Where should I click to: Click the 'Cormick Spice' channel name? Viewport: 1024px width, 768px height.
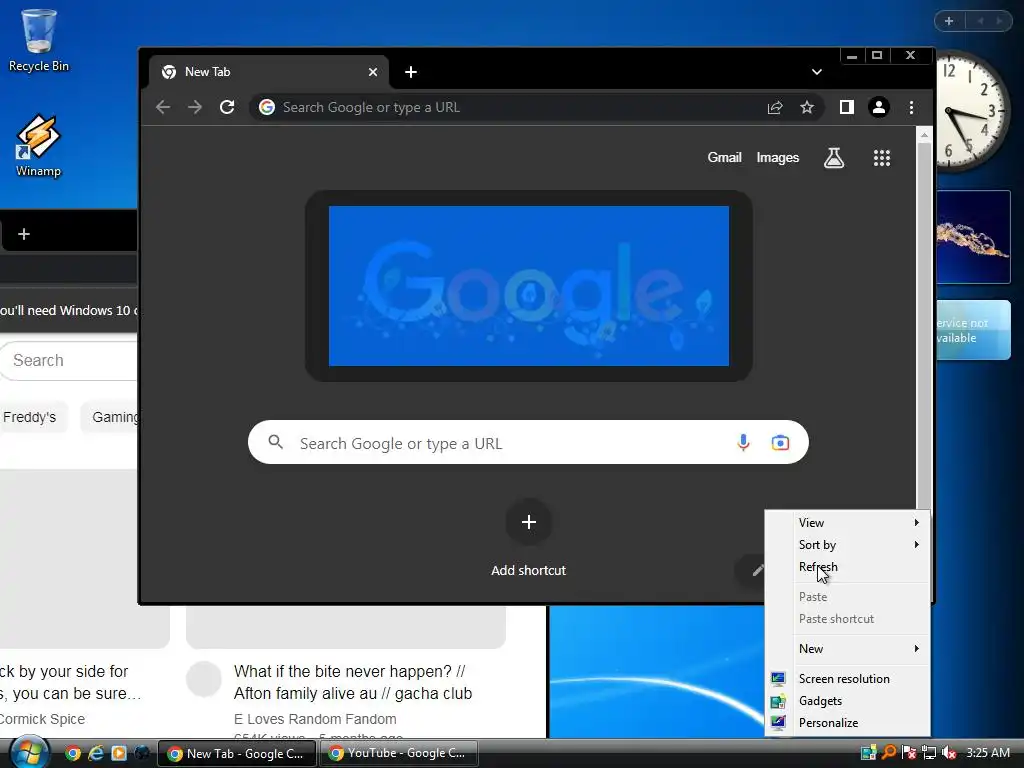pyautogui.click(x=43, y=719)
